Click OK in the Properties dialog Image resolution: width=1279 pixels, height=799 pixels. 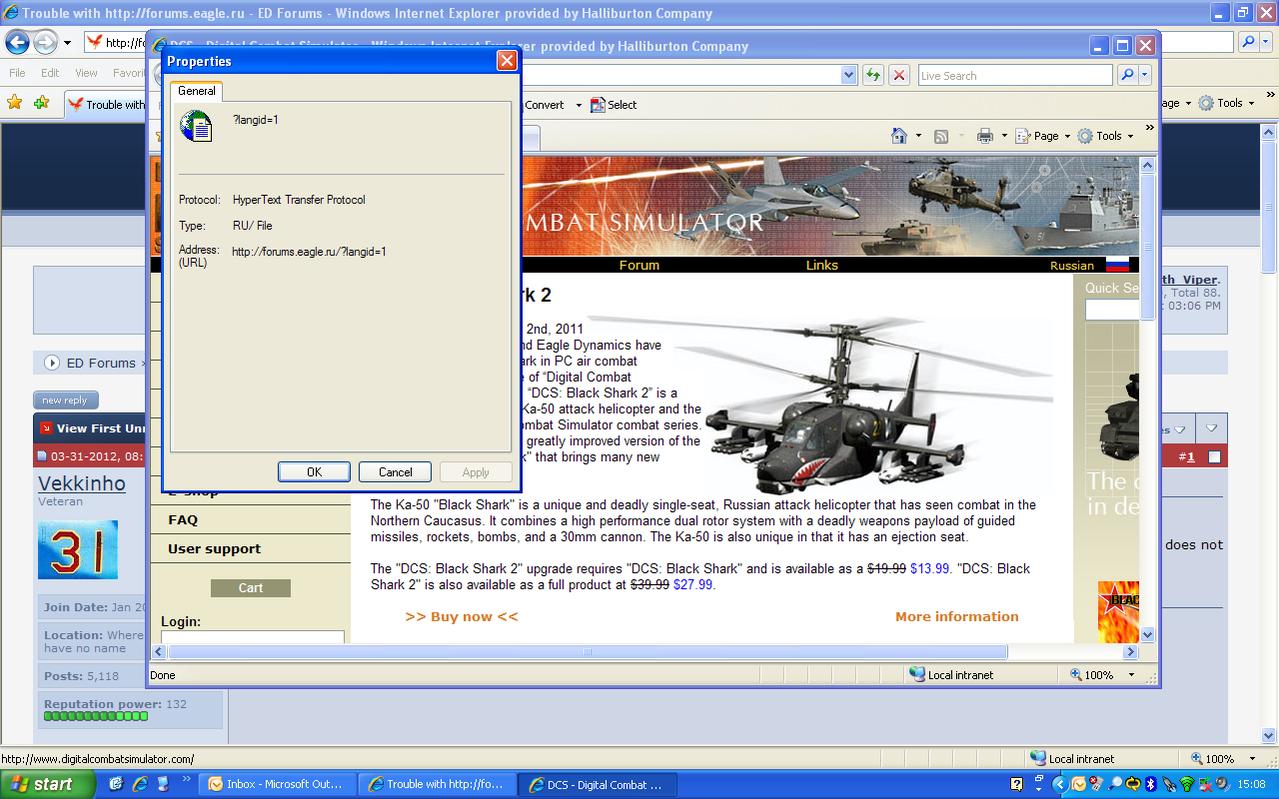point(314,472)
